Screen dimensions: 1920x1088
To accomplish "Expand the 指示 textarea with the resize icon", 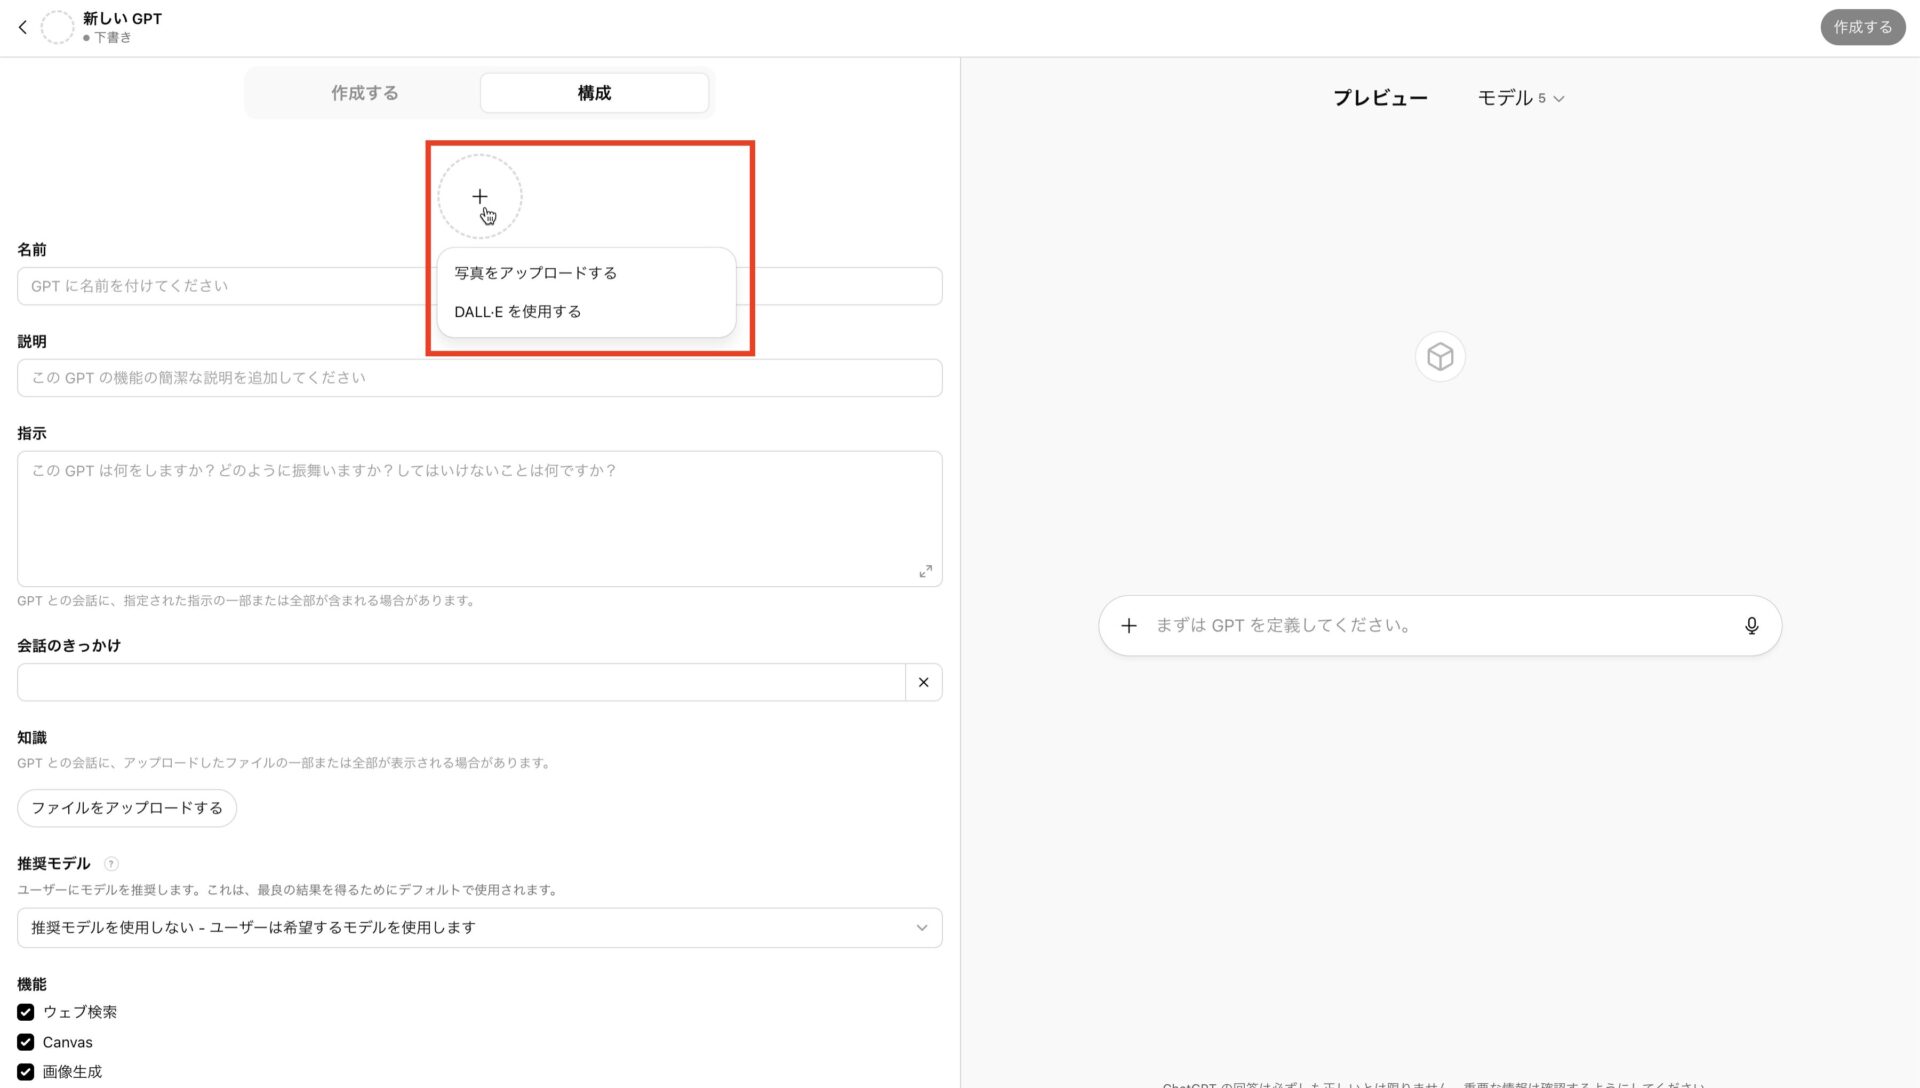I will 925,571.
